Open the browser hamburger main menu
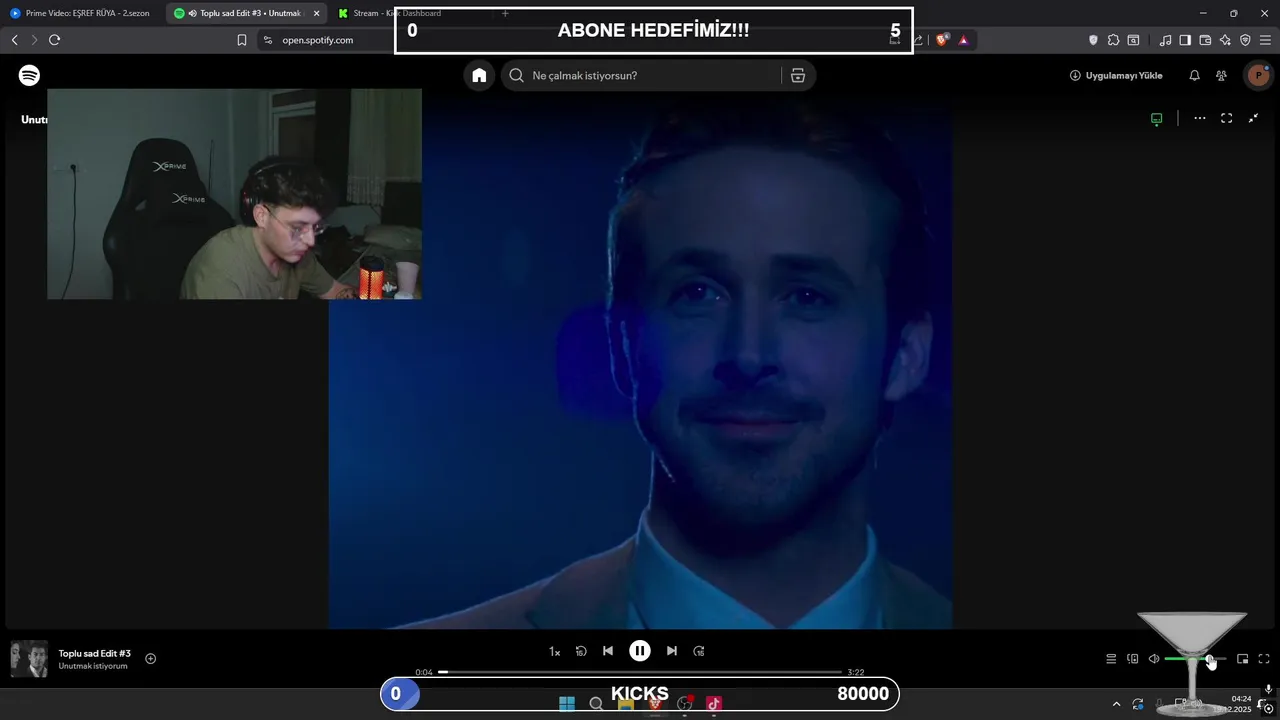Image resolution: width=1280 pixels, height=720 pixels. (1265, 40)
